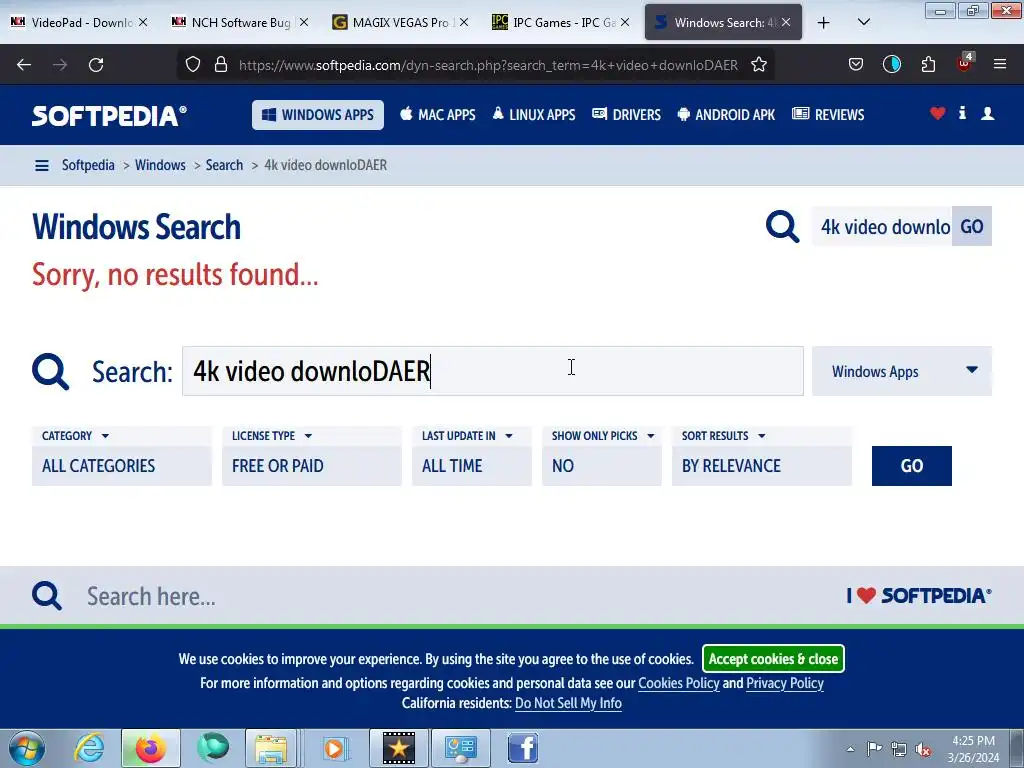Viewport: 1024px width, 768px height.
Task: Focus top-right '4k video downlo' search box
Action: 882,227
